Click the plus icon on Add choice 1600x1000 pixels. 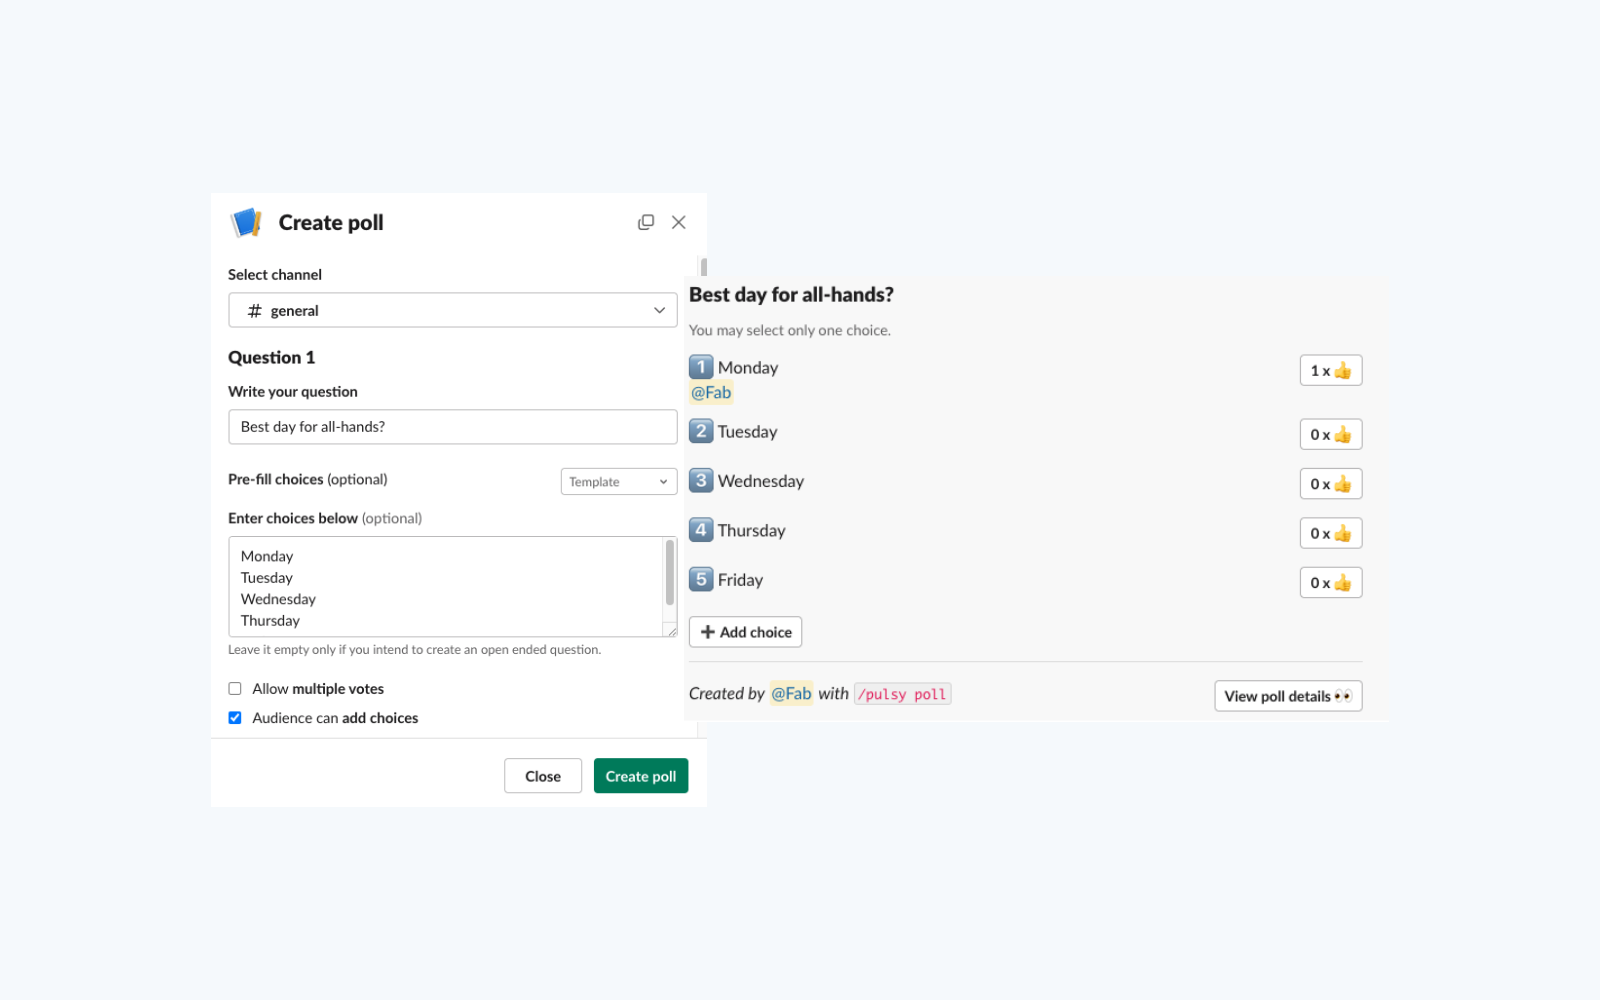click(708, 631)
